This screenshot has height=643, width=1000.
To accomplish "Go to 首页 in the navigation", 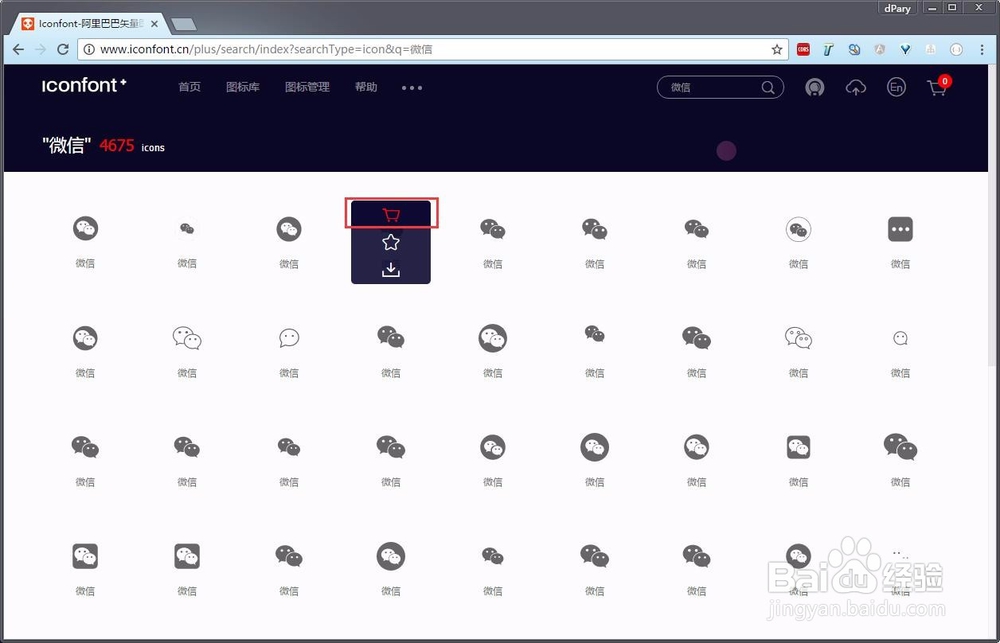I will (x=189, y=87).
